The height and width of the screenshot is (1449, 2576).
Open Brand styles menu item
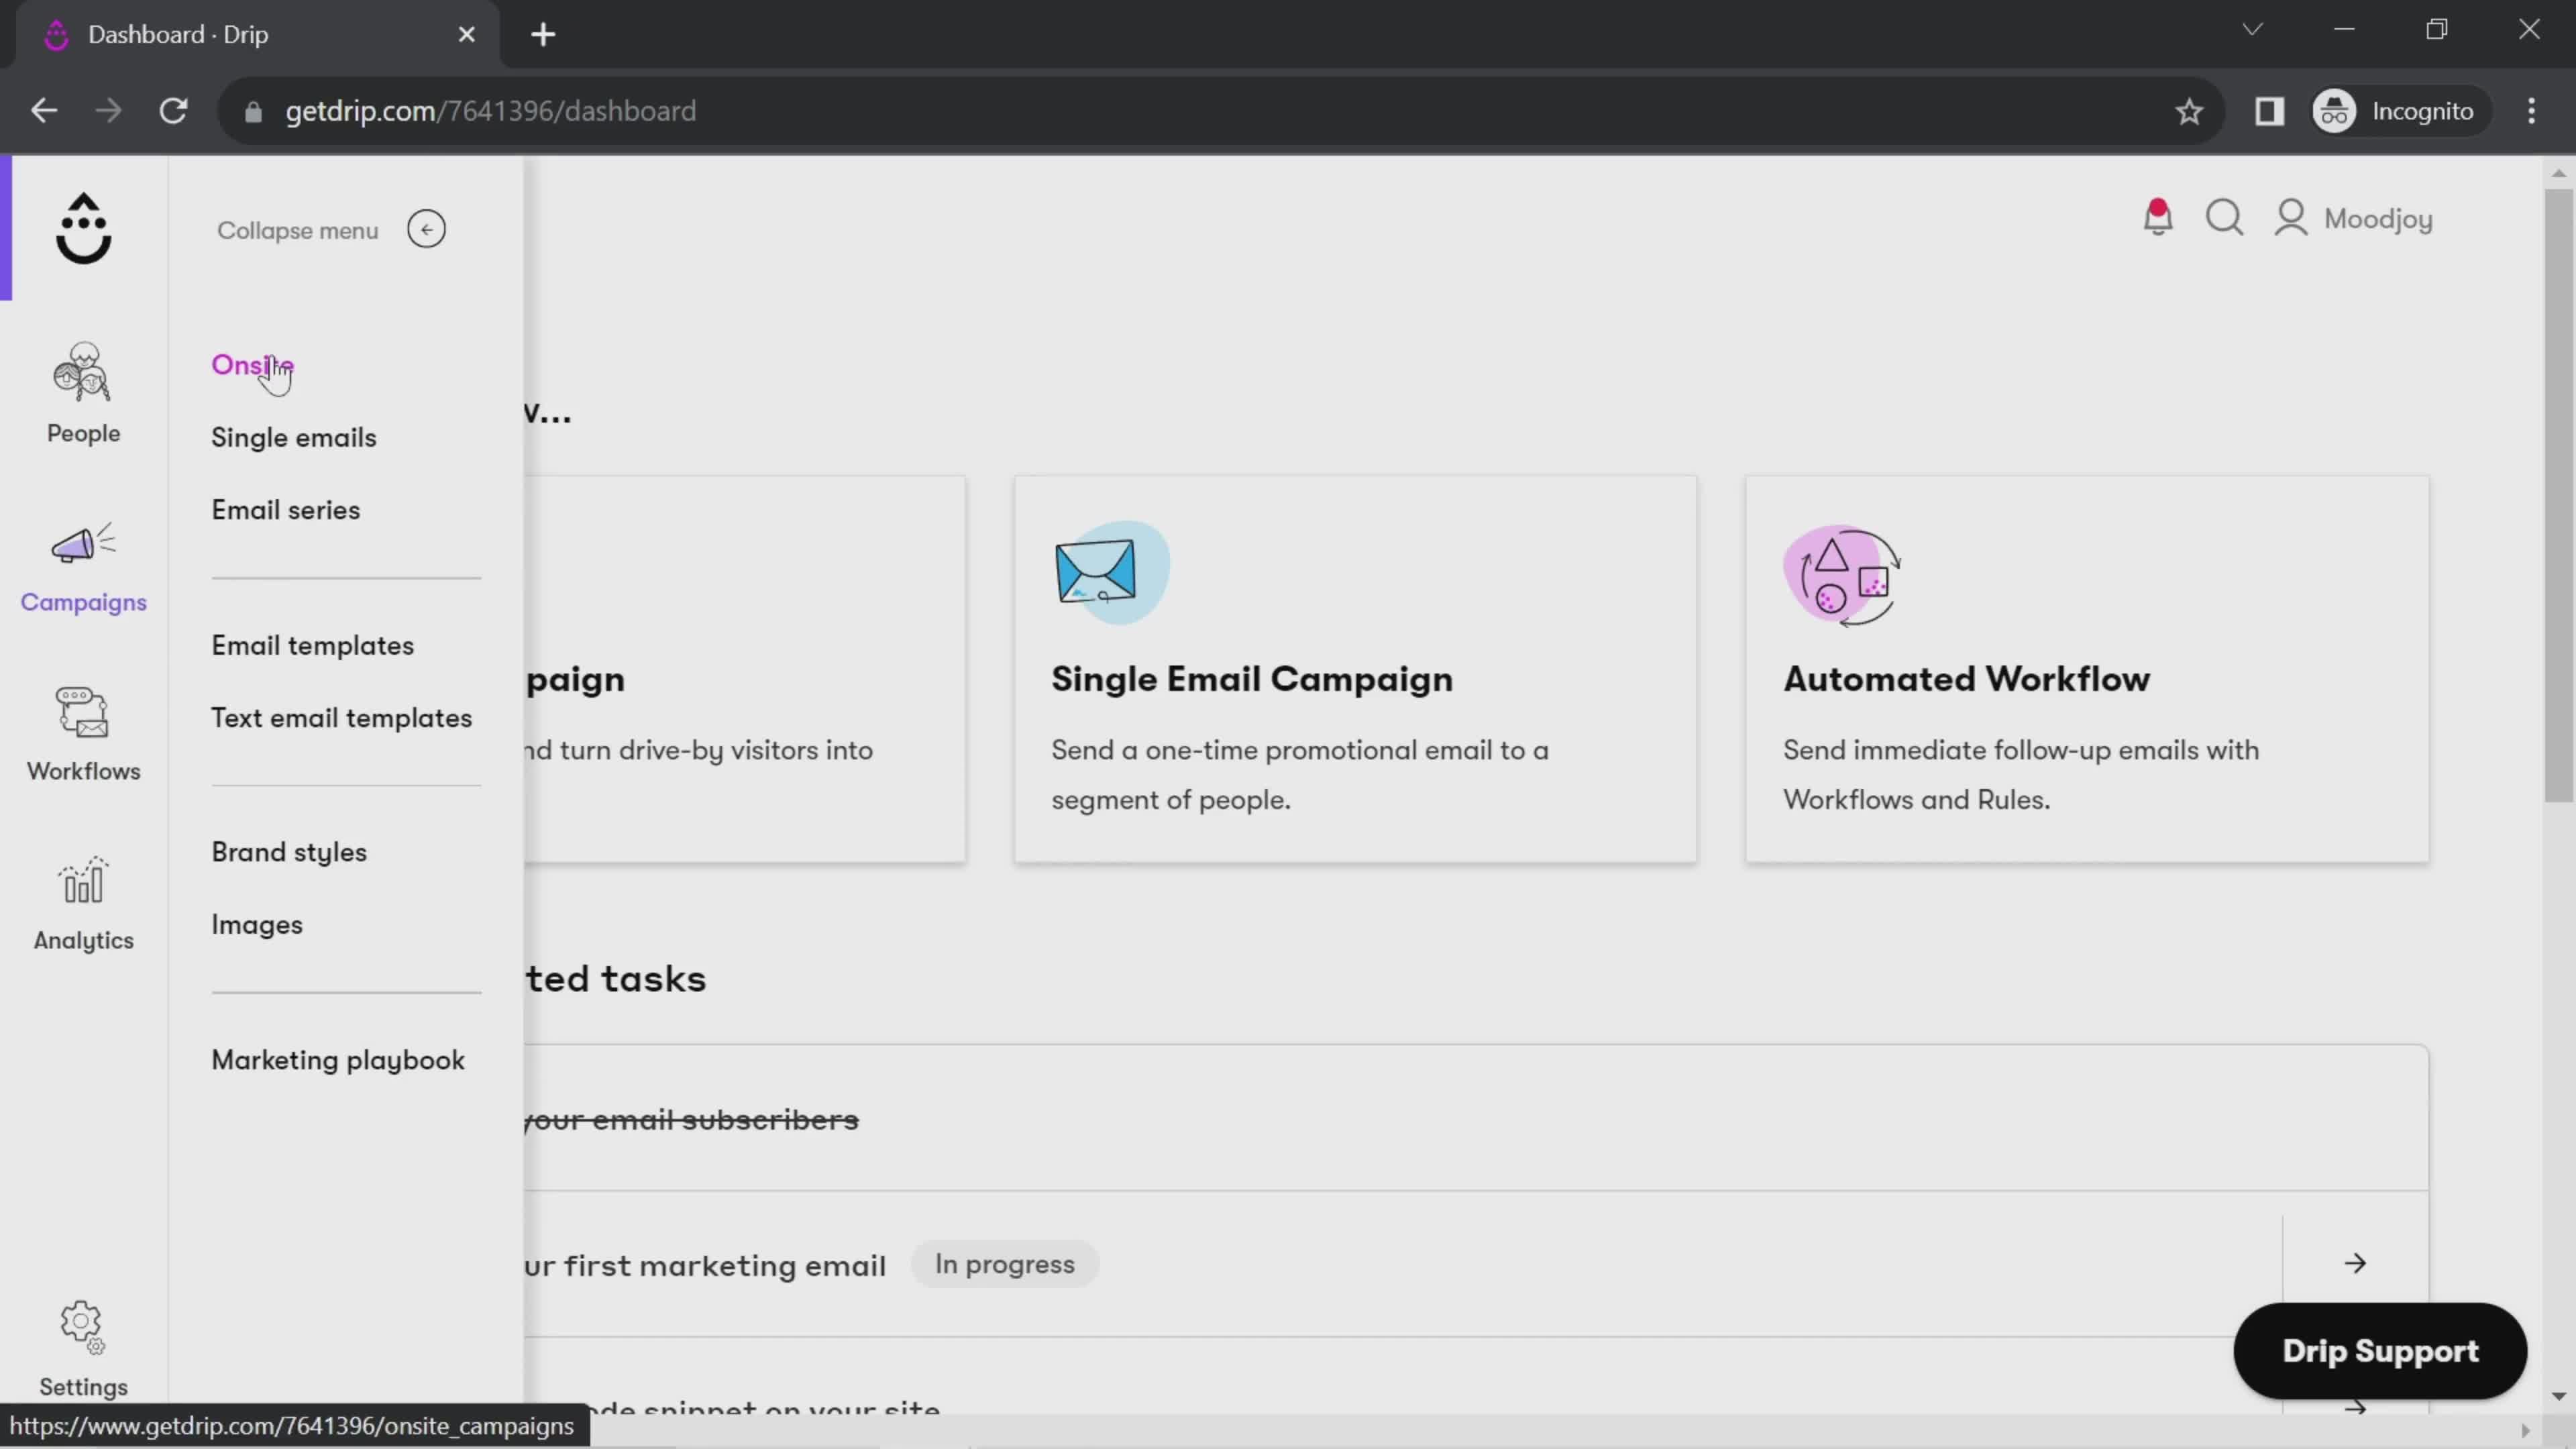tap(289, 853)
